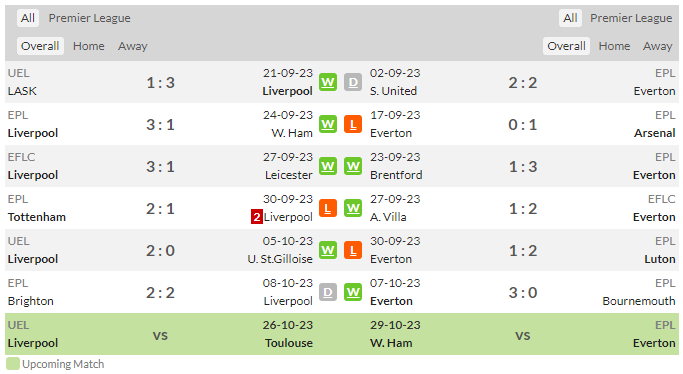Image resolution: width=683 pixels, height=374 pixels.
Task: Click the W badge for Everton vs Bournemouth
Action: point(353,293)
